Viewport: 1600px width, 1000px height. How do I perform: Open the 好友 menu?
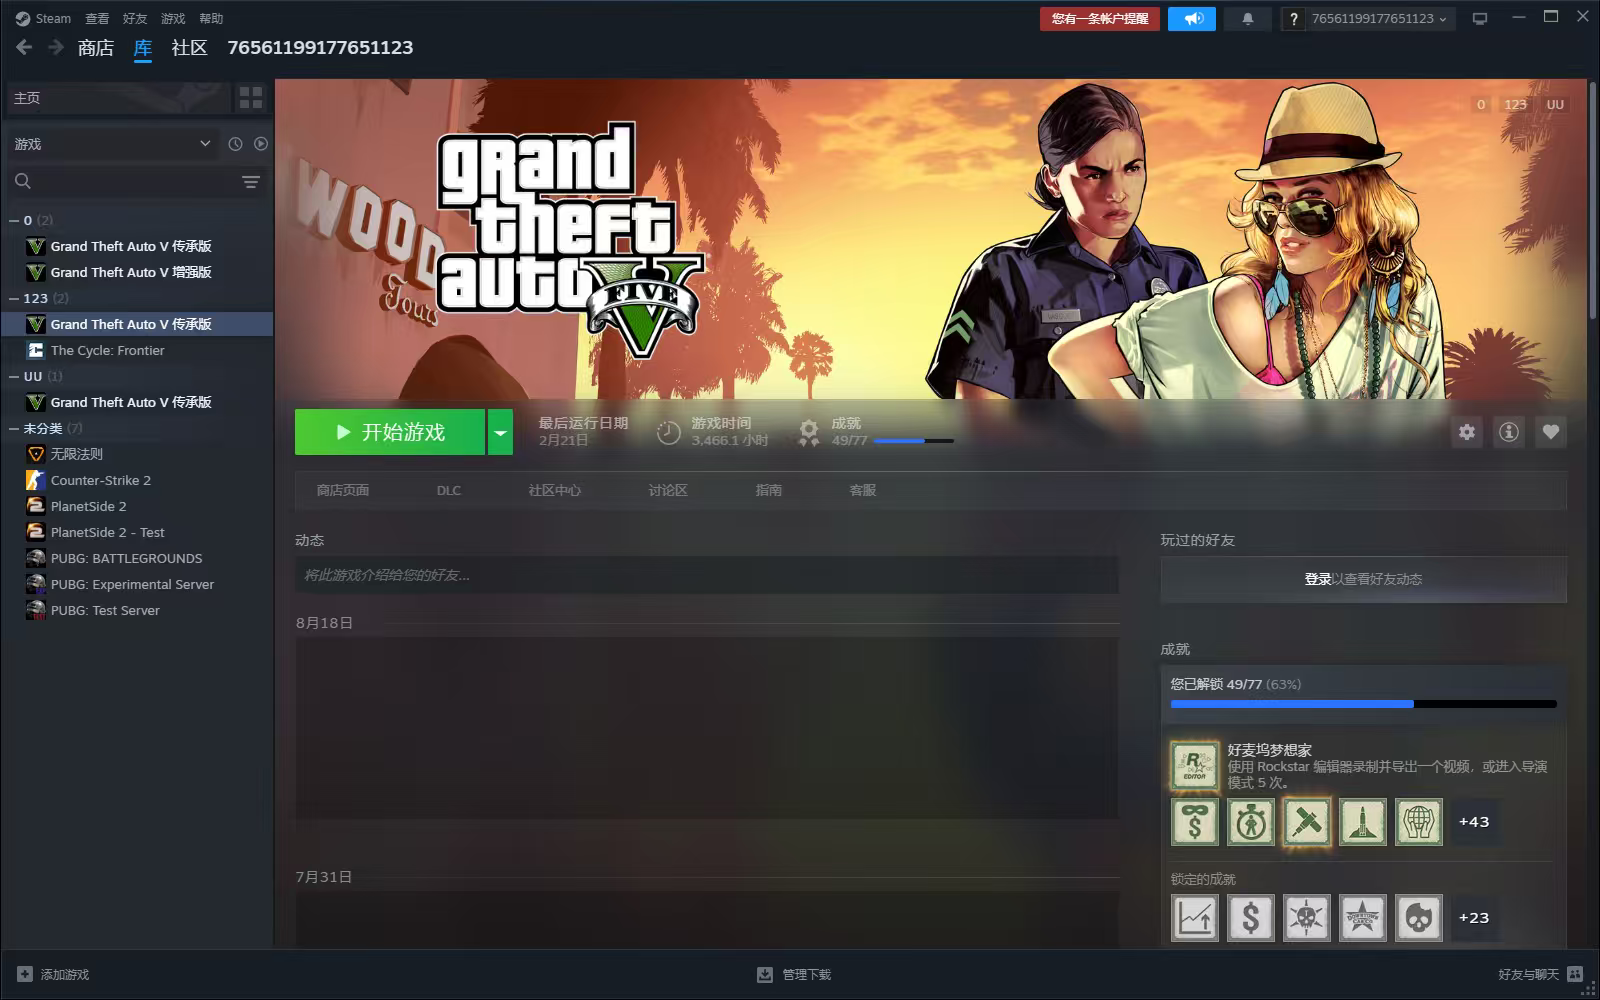click(135, 18)
